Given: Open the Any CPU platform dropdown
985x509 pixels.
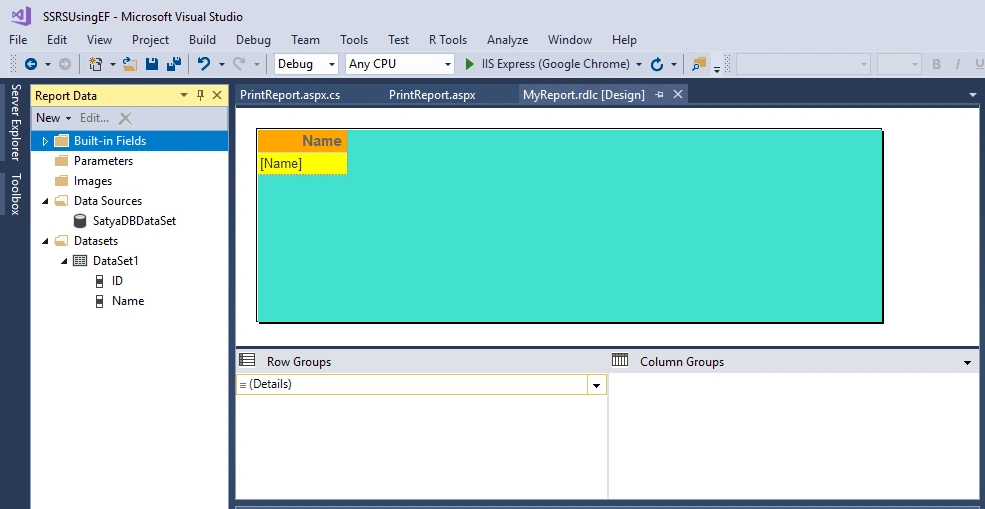Looking at the screenshot, I should point(400,64).
